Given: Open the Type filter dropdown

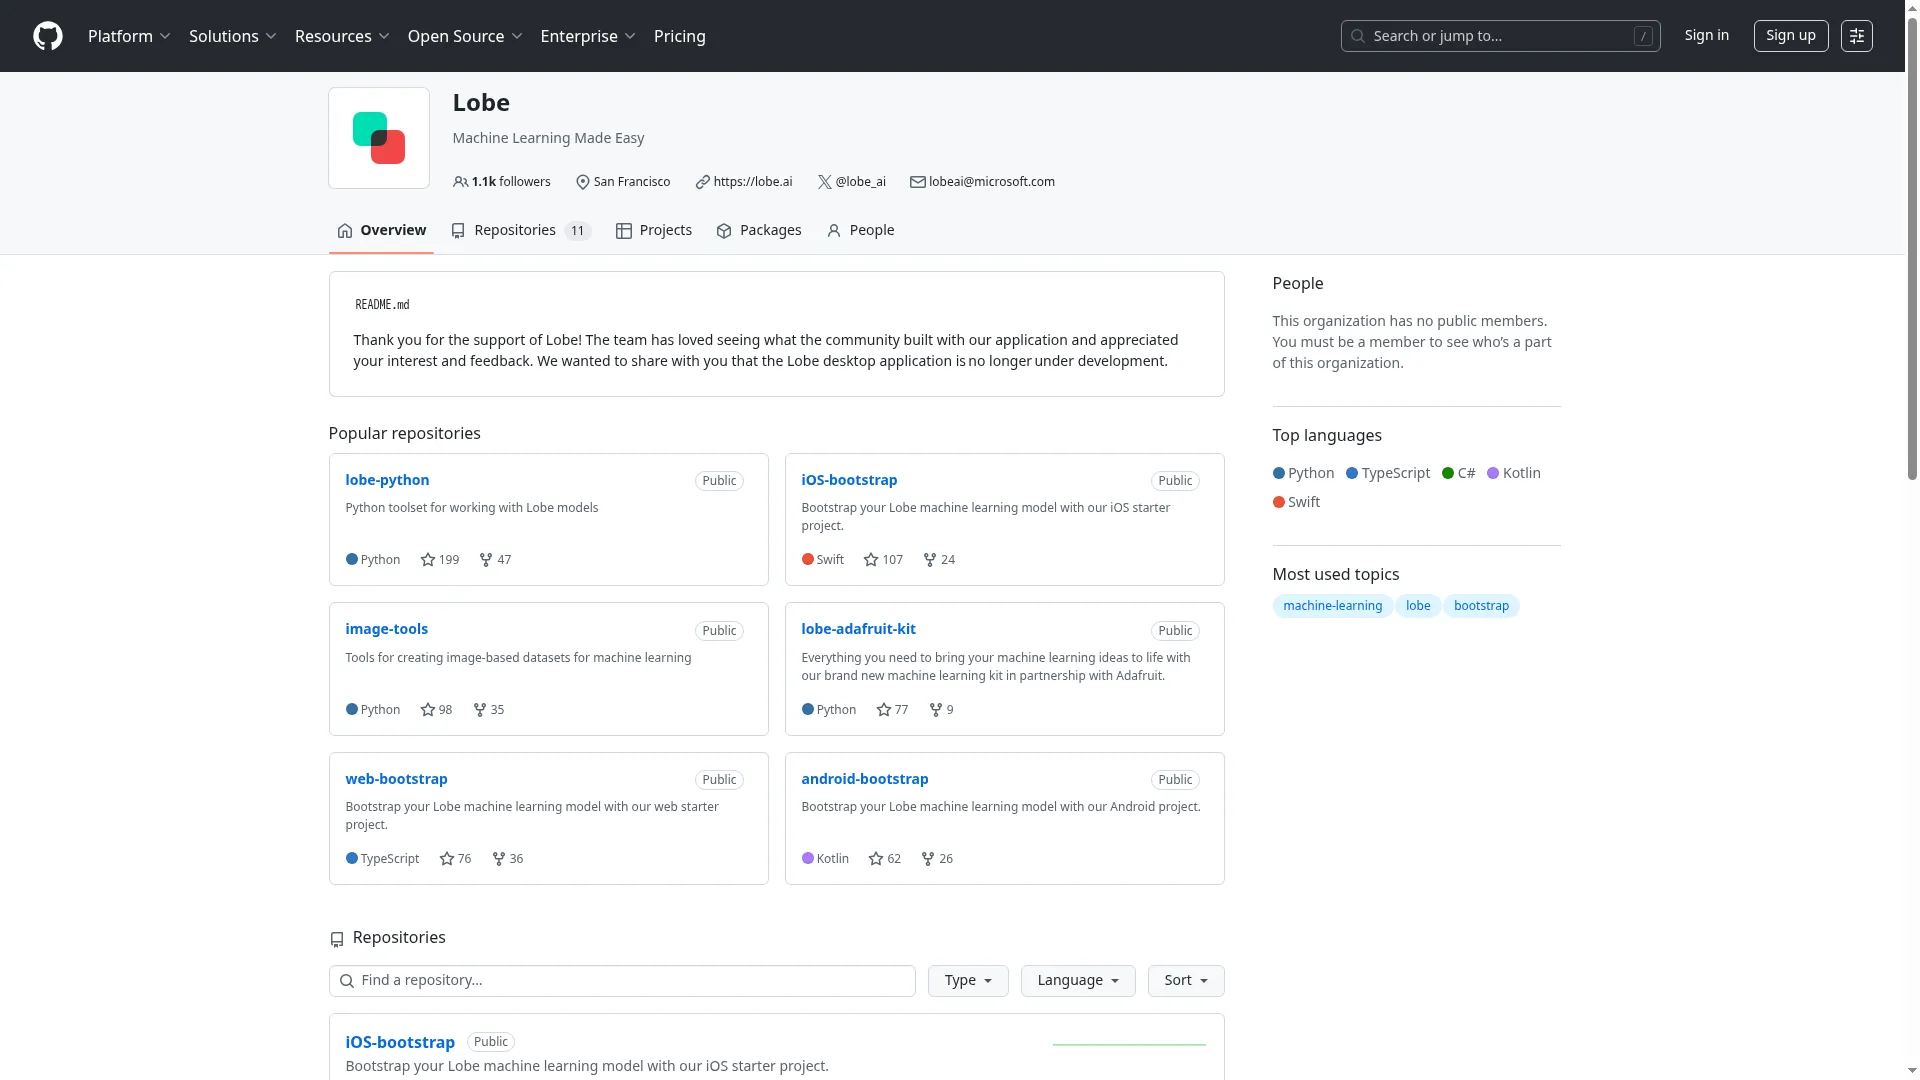Looking at the screenshot, I should click(x=967, y=981).
